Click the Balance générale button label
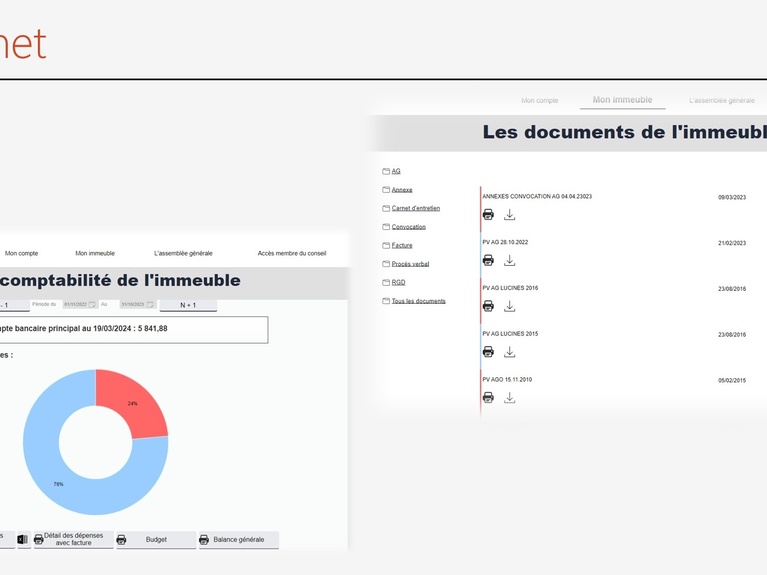Image resolution: width=767 pixels, height=575 pixels. click(x=238, y=540)
